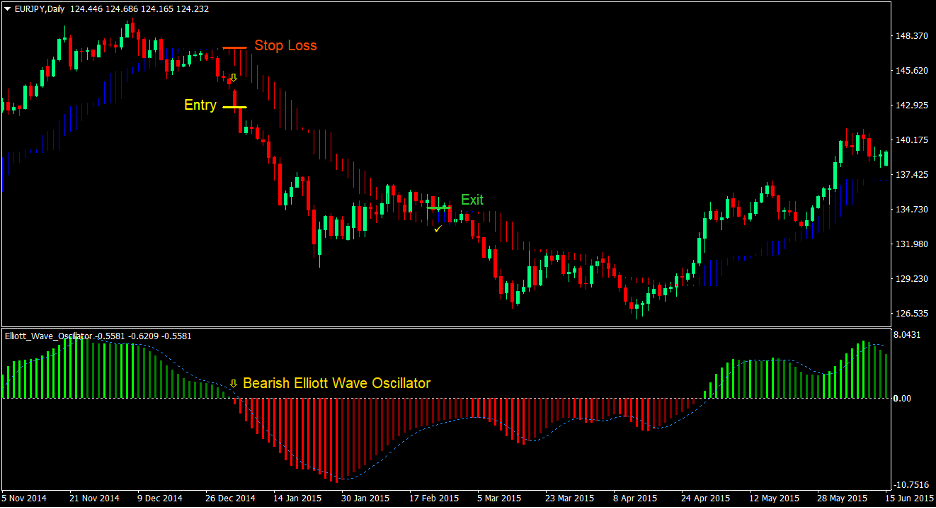The width and height of the screenshot is (936, 508).
Task: Click the 5 Nov 2014 date label
Action: point(24,498)
